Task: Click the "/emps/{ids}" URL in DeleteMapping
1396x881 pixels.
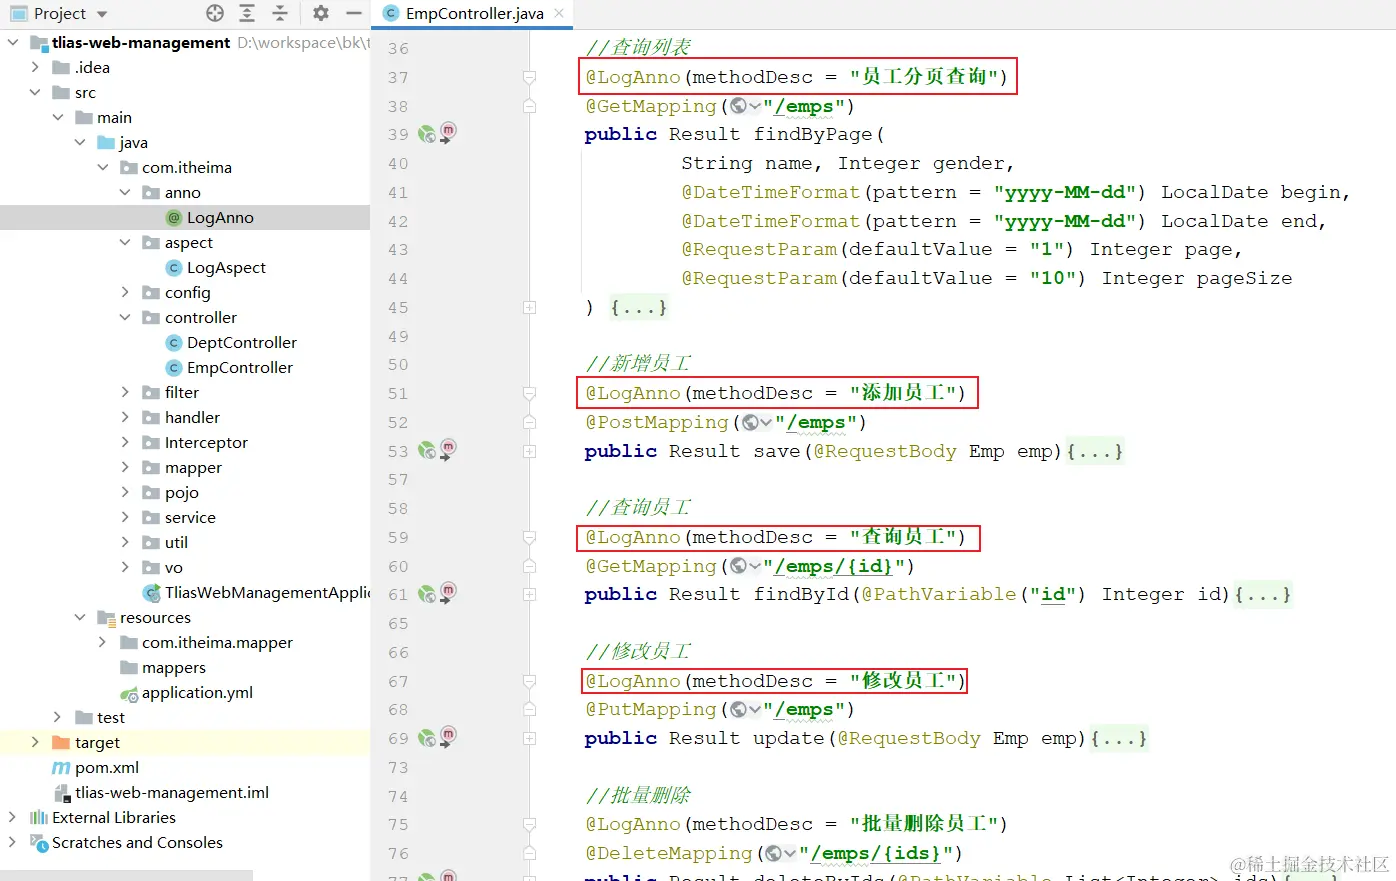Action: (x=875, y=853)
